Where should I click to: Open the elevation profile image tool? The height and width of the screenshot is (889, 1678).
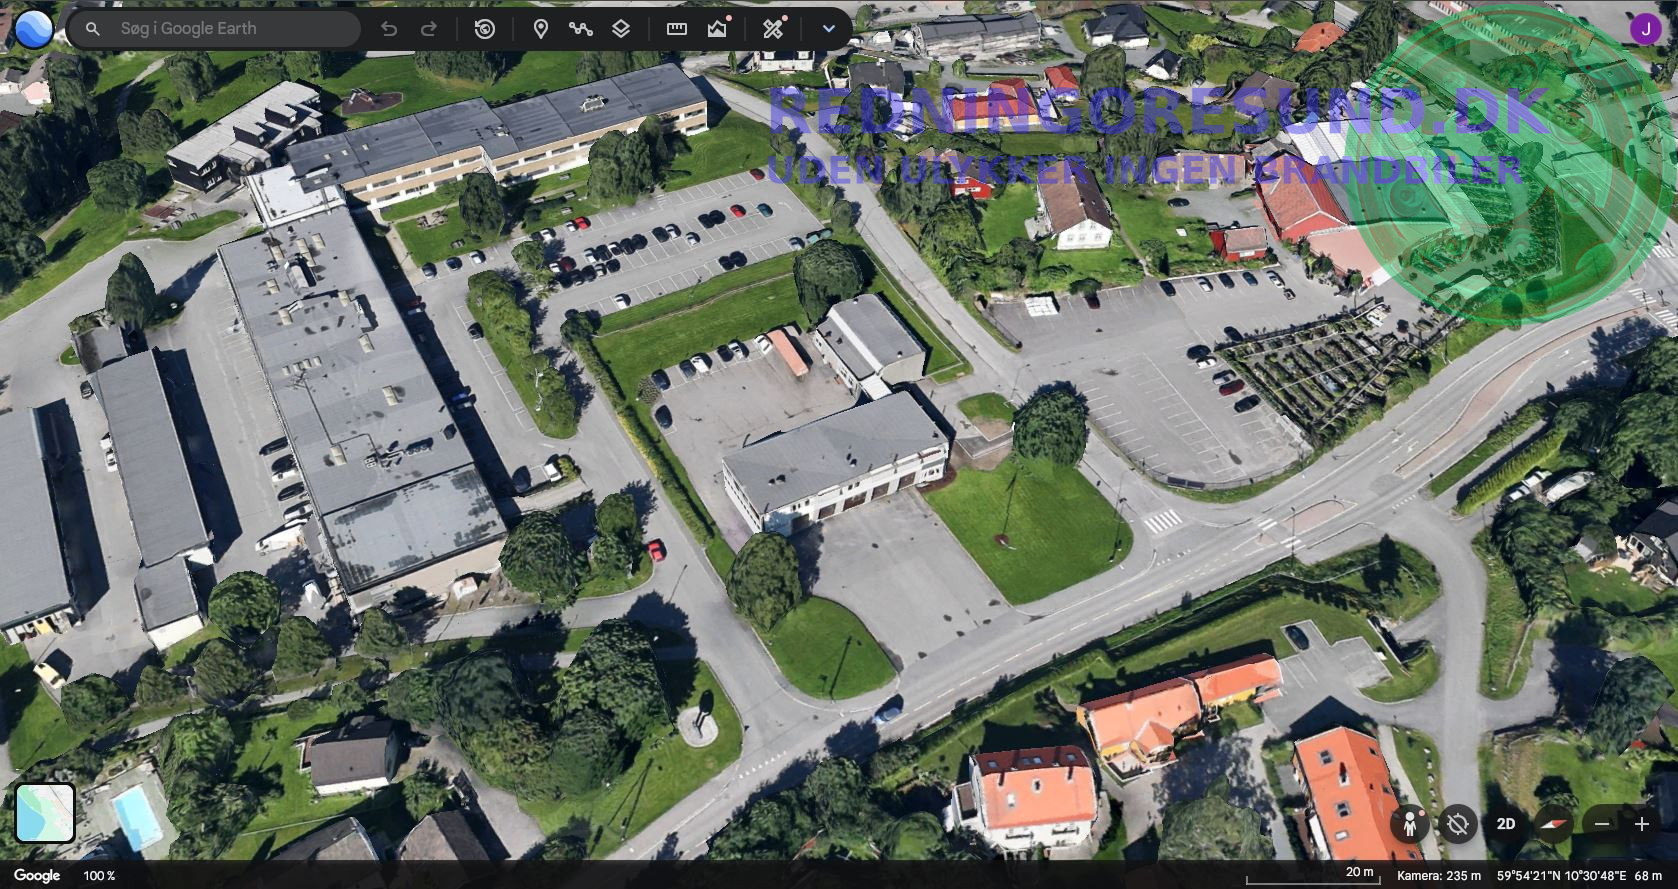click(717, 29)
